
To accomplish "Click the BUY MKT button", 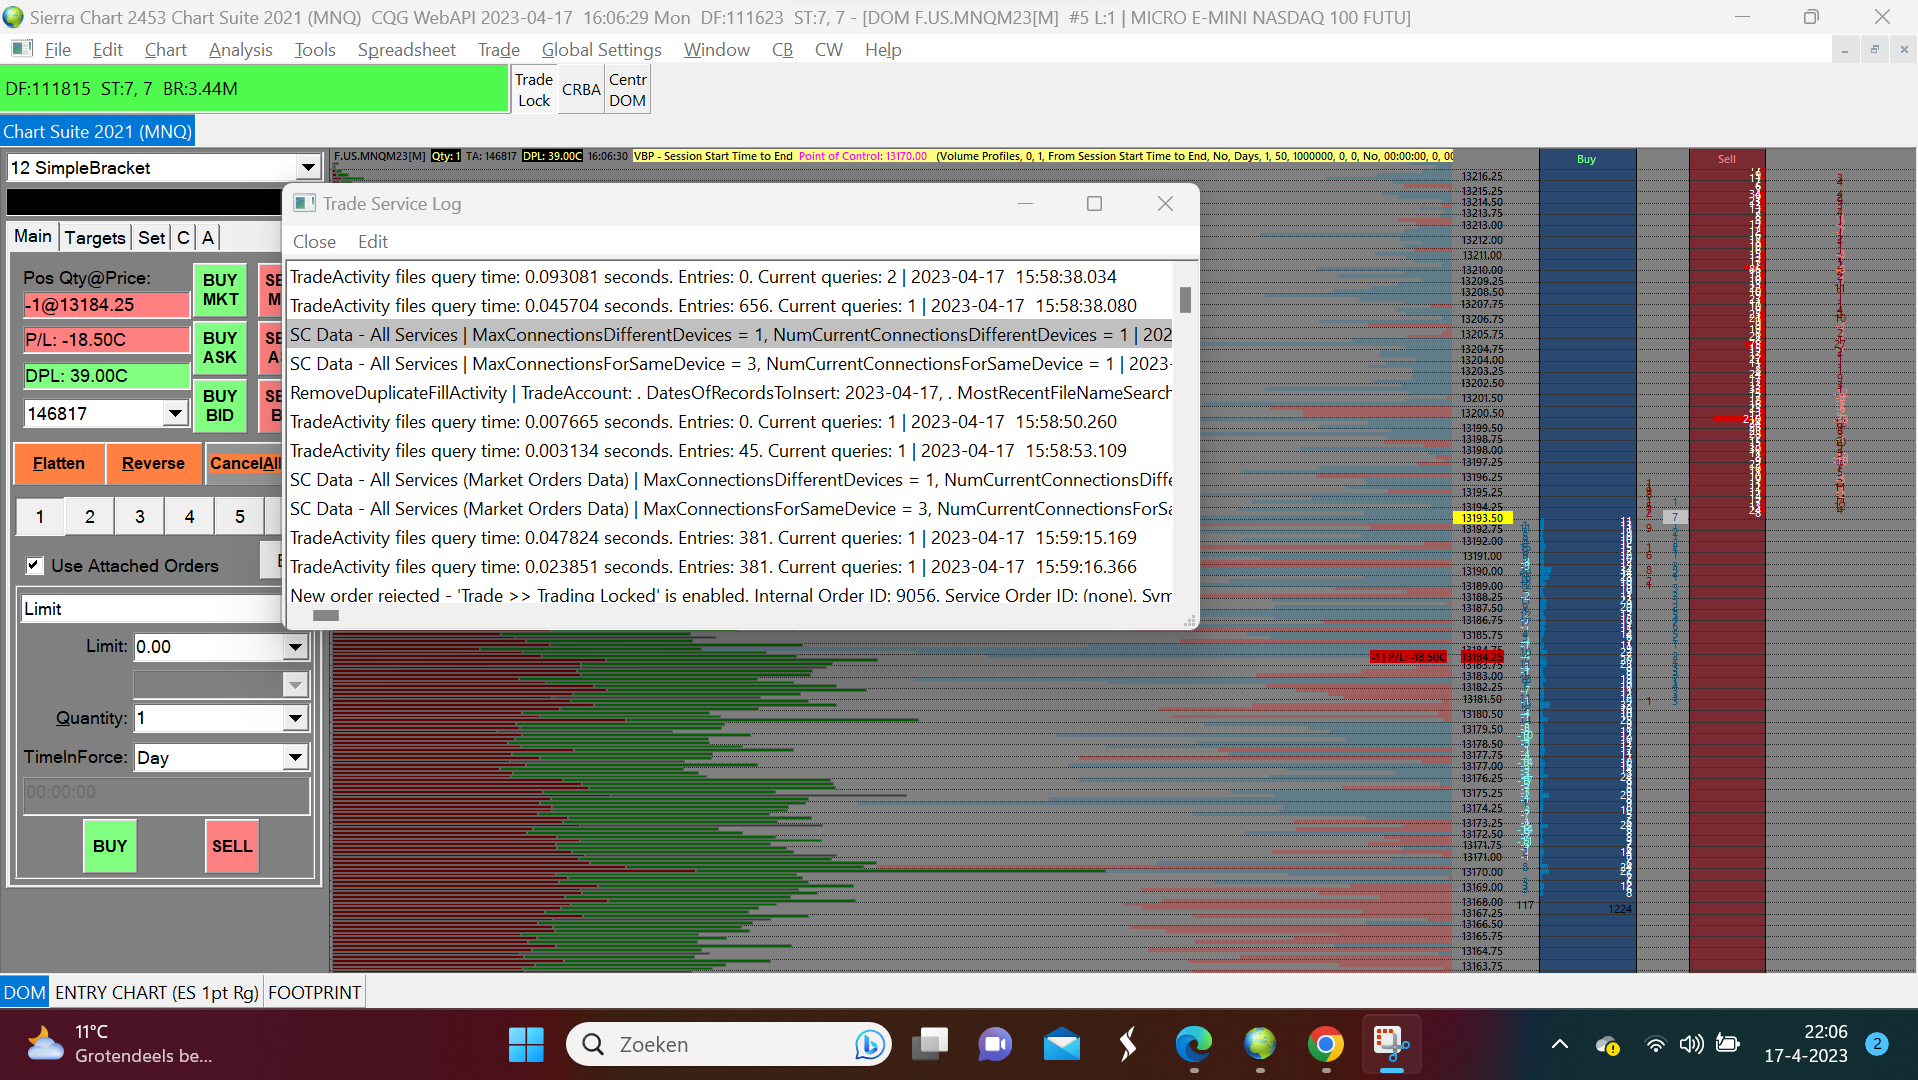I will (x=220, y=290).
